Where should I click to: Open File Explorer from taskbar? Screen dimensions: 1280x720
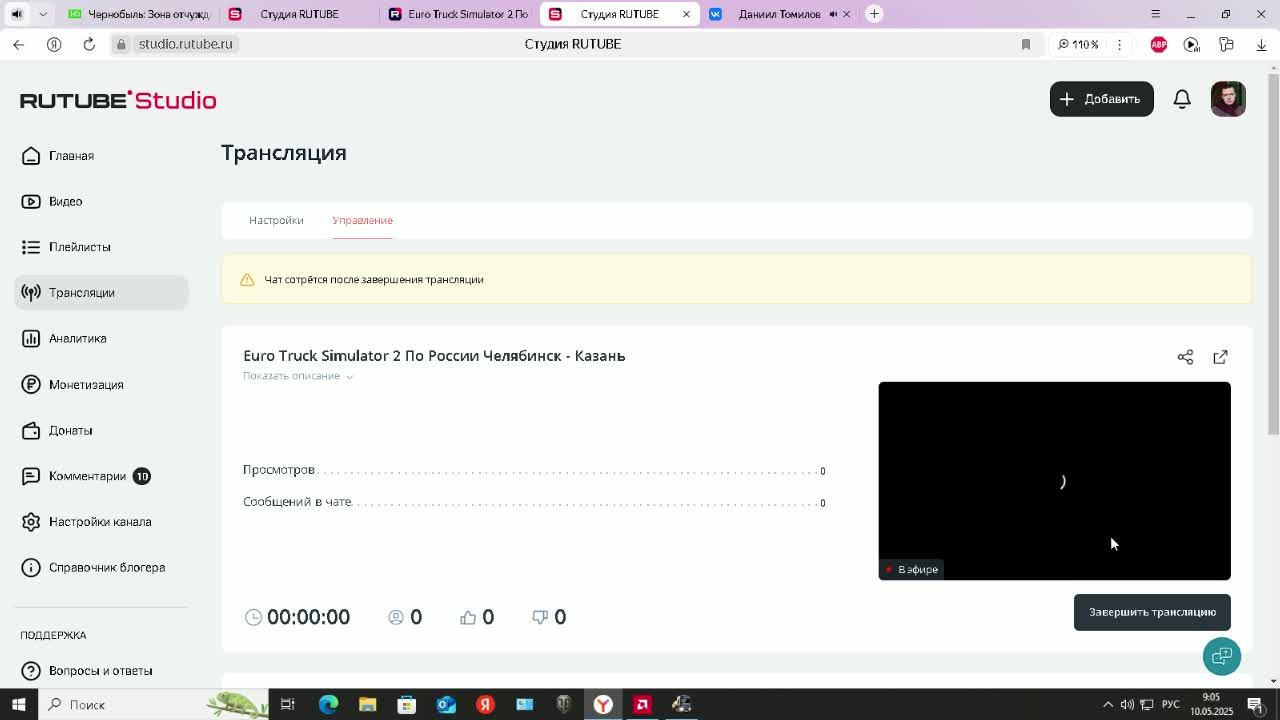(367, 704)
